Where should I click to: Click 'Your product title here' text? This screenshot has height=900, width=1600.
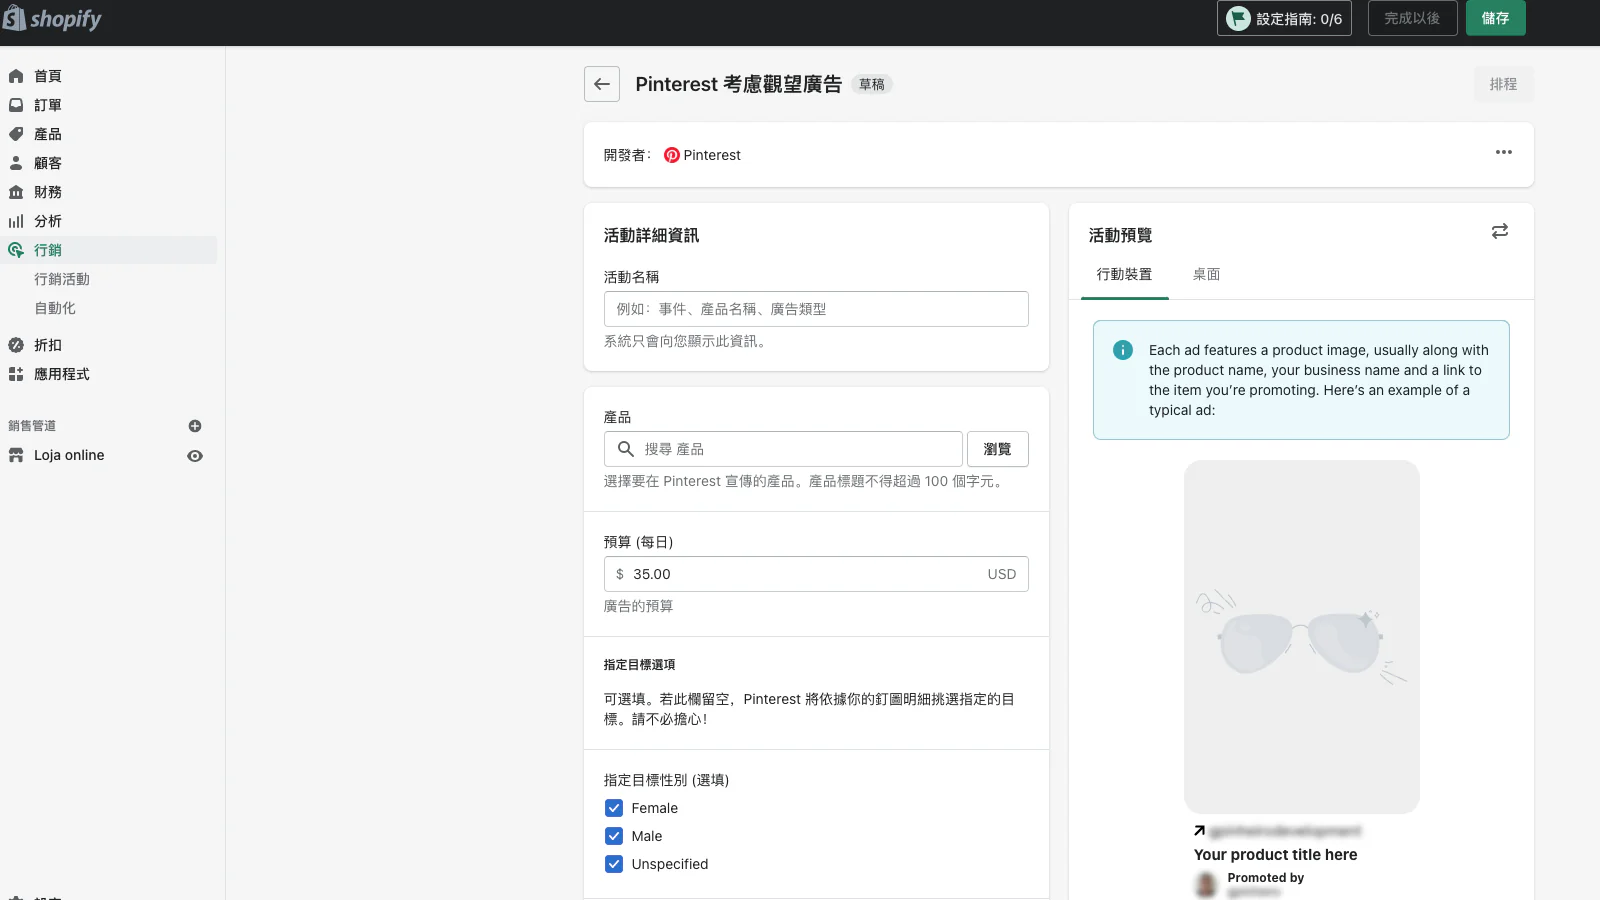point(1275,855)
